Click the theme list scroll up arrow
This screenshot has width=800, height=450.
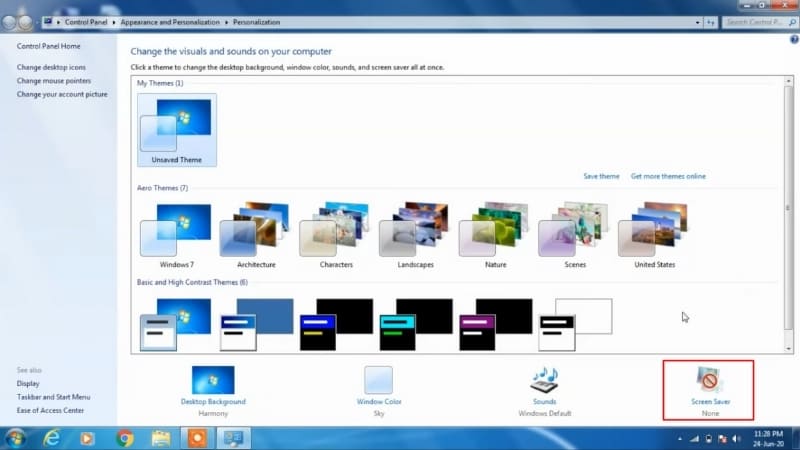[x=789, y=81]
